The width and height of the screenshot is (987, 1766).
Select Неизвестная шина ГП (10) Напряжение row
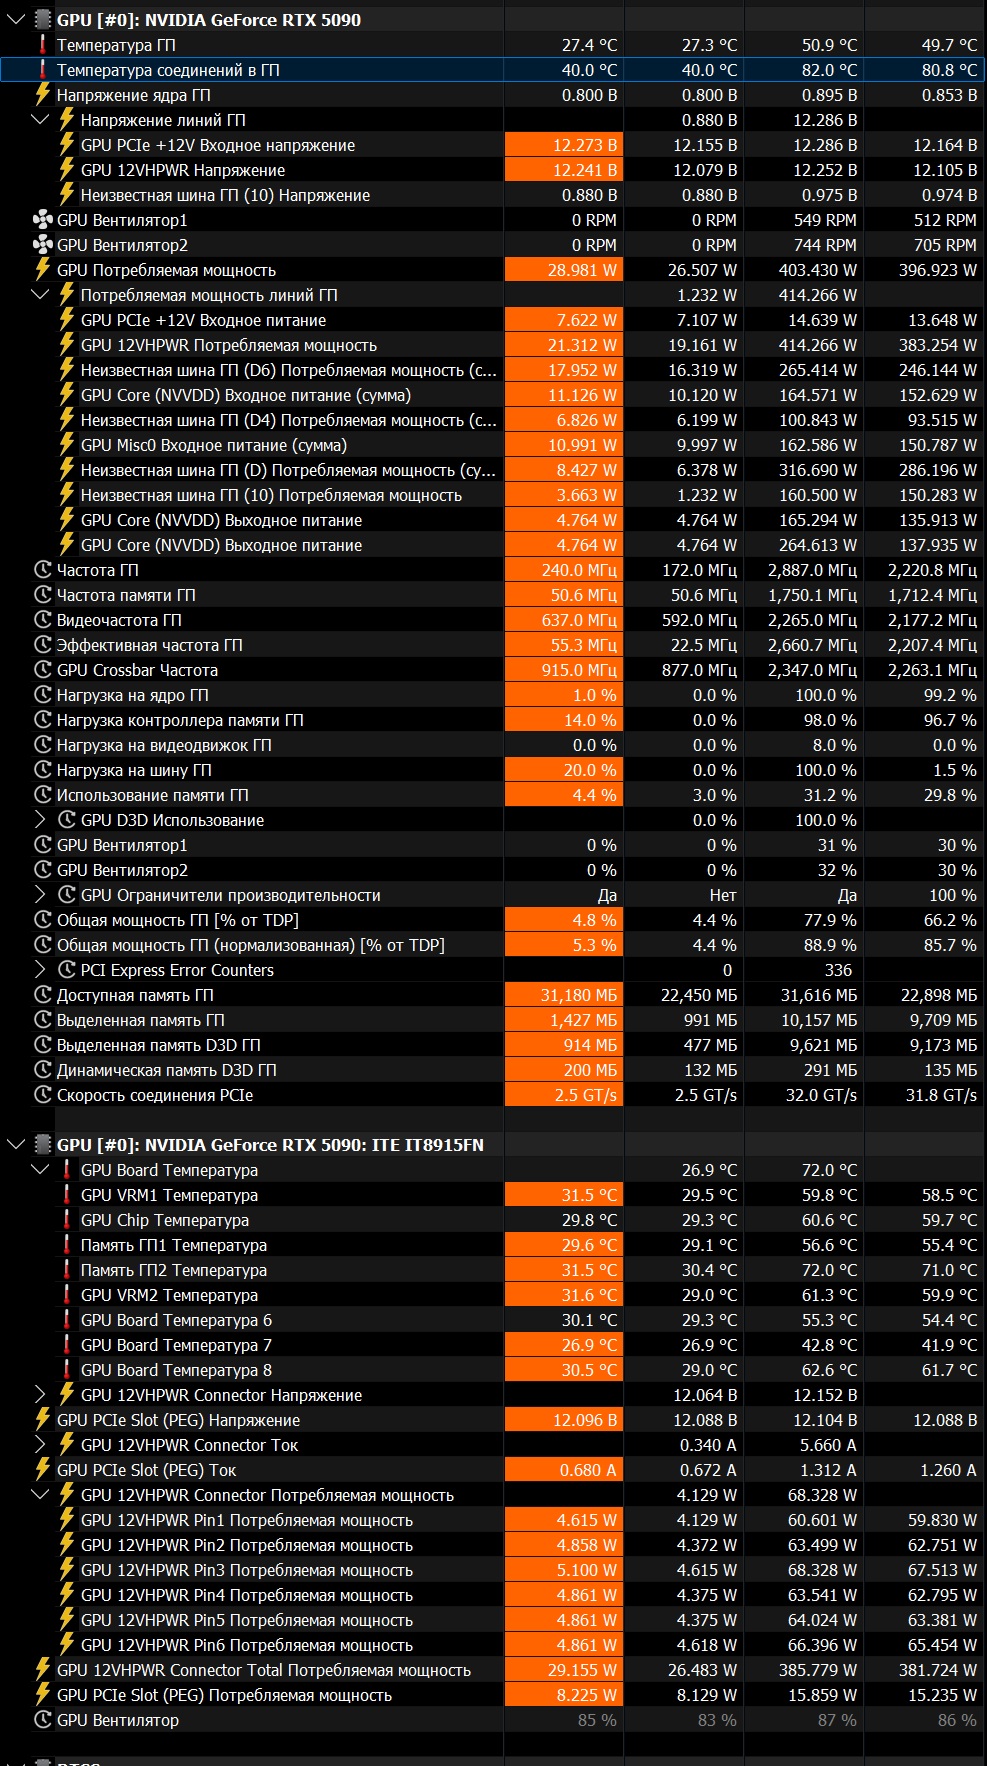tap(493, 194)
